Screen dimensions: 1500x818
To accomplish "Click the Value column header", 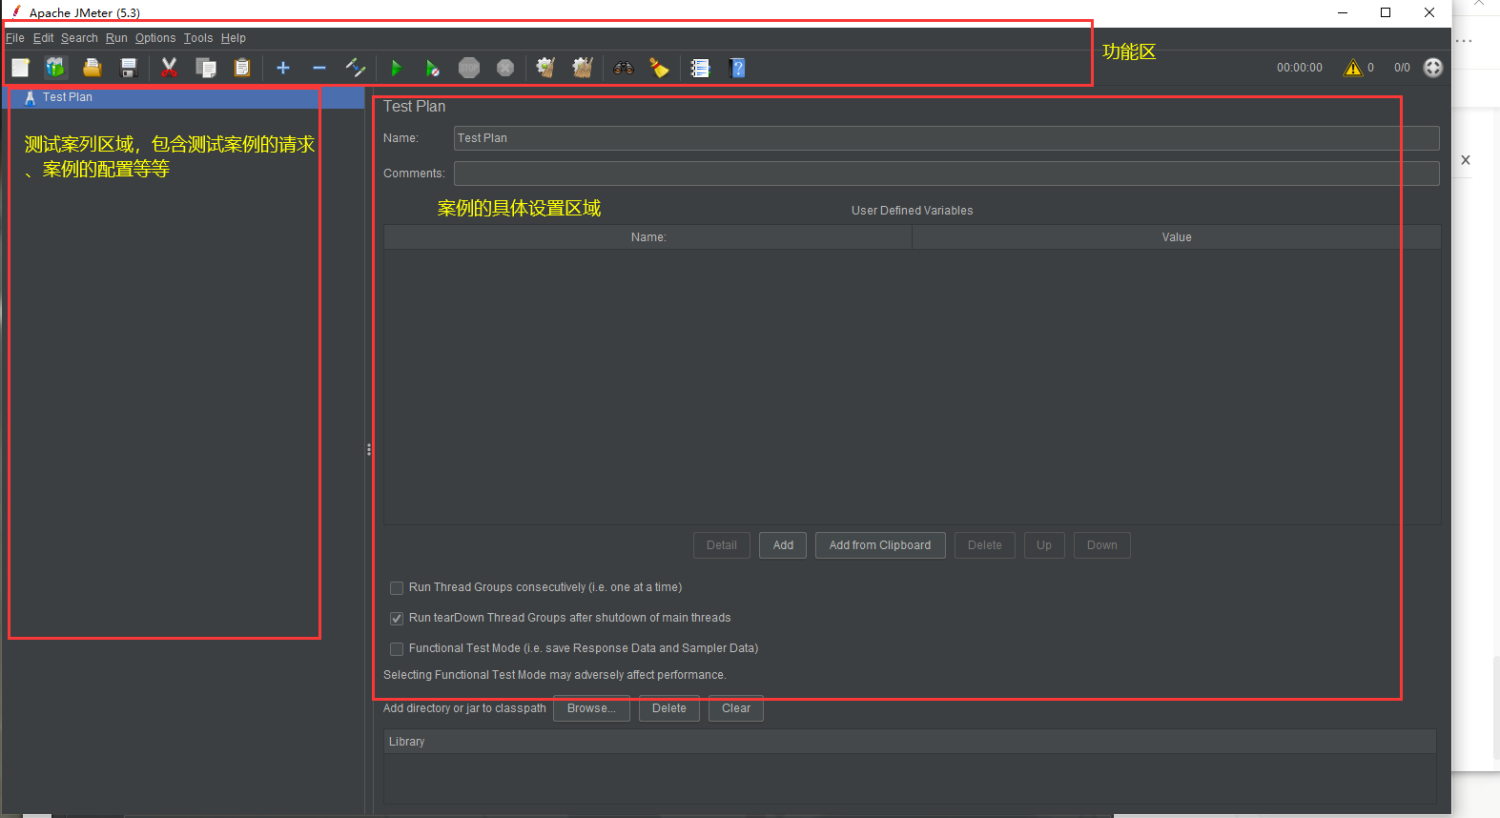I will point(1176,237).
